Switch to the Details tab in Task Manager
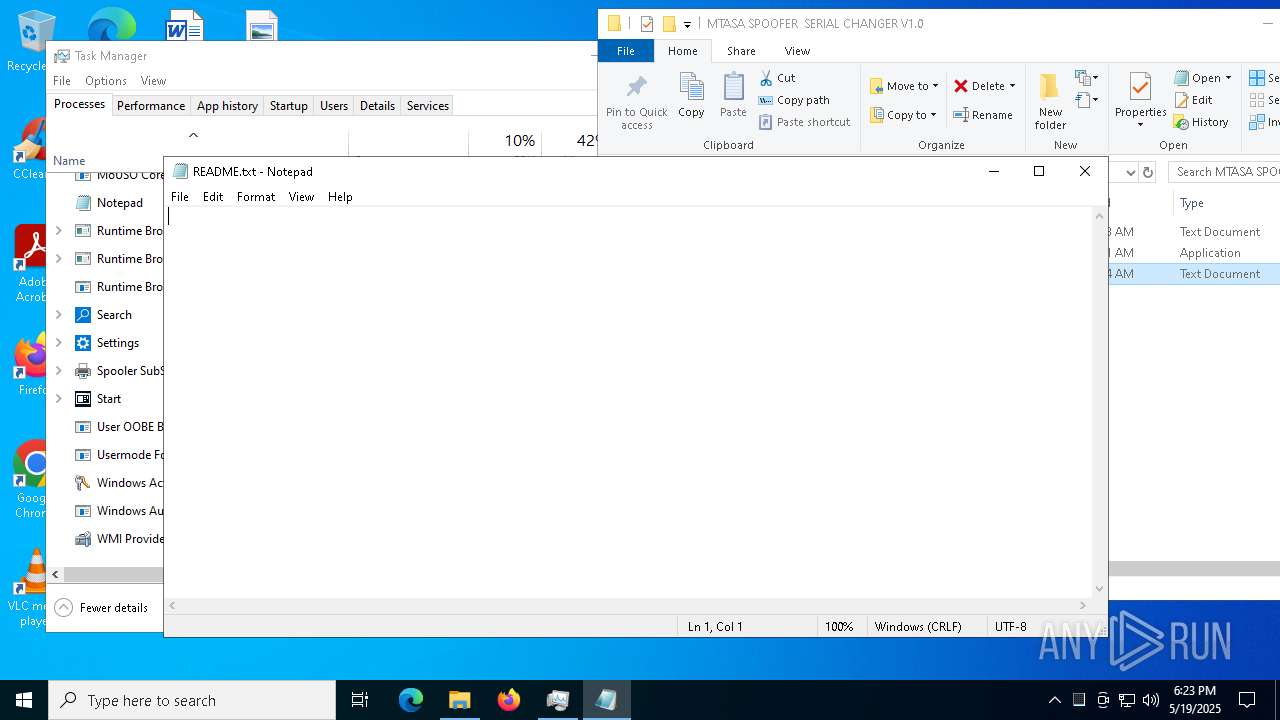This screenshot has height=720, width=1280. [x=377, y=106]
